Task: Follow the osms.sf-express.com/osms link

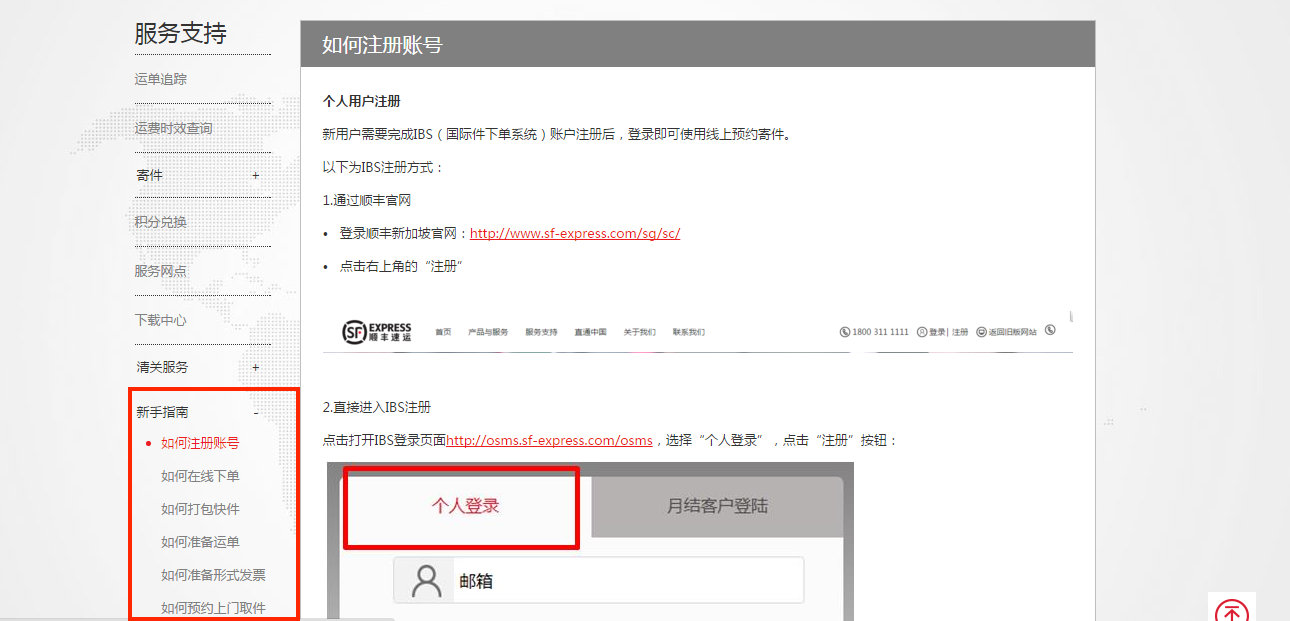Action: pyautogui.click(x=549, y=440)
